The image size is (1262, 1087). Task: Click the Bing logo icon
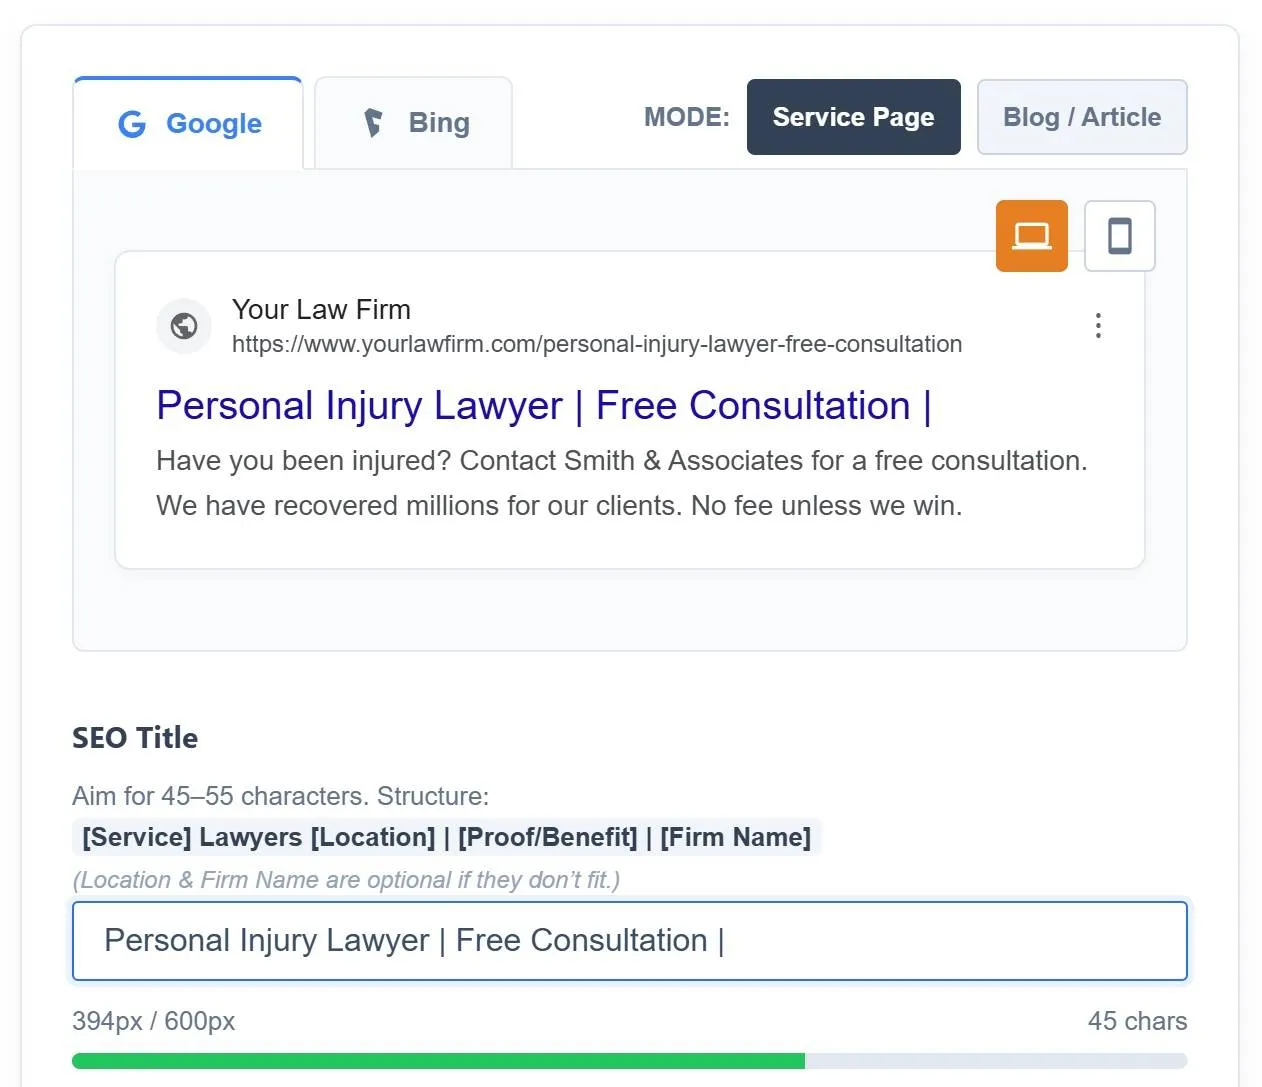click(373, 122)
